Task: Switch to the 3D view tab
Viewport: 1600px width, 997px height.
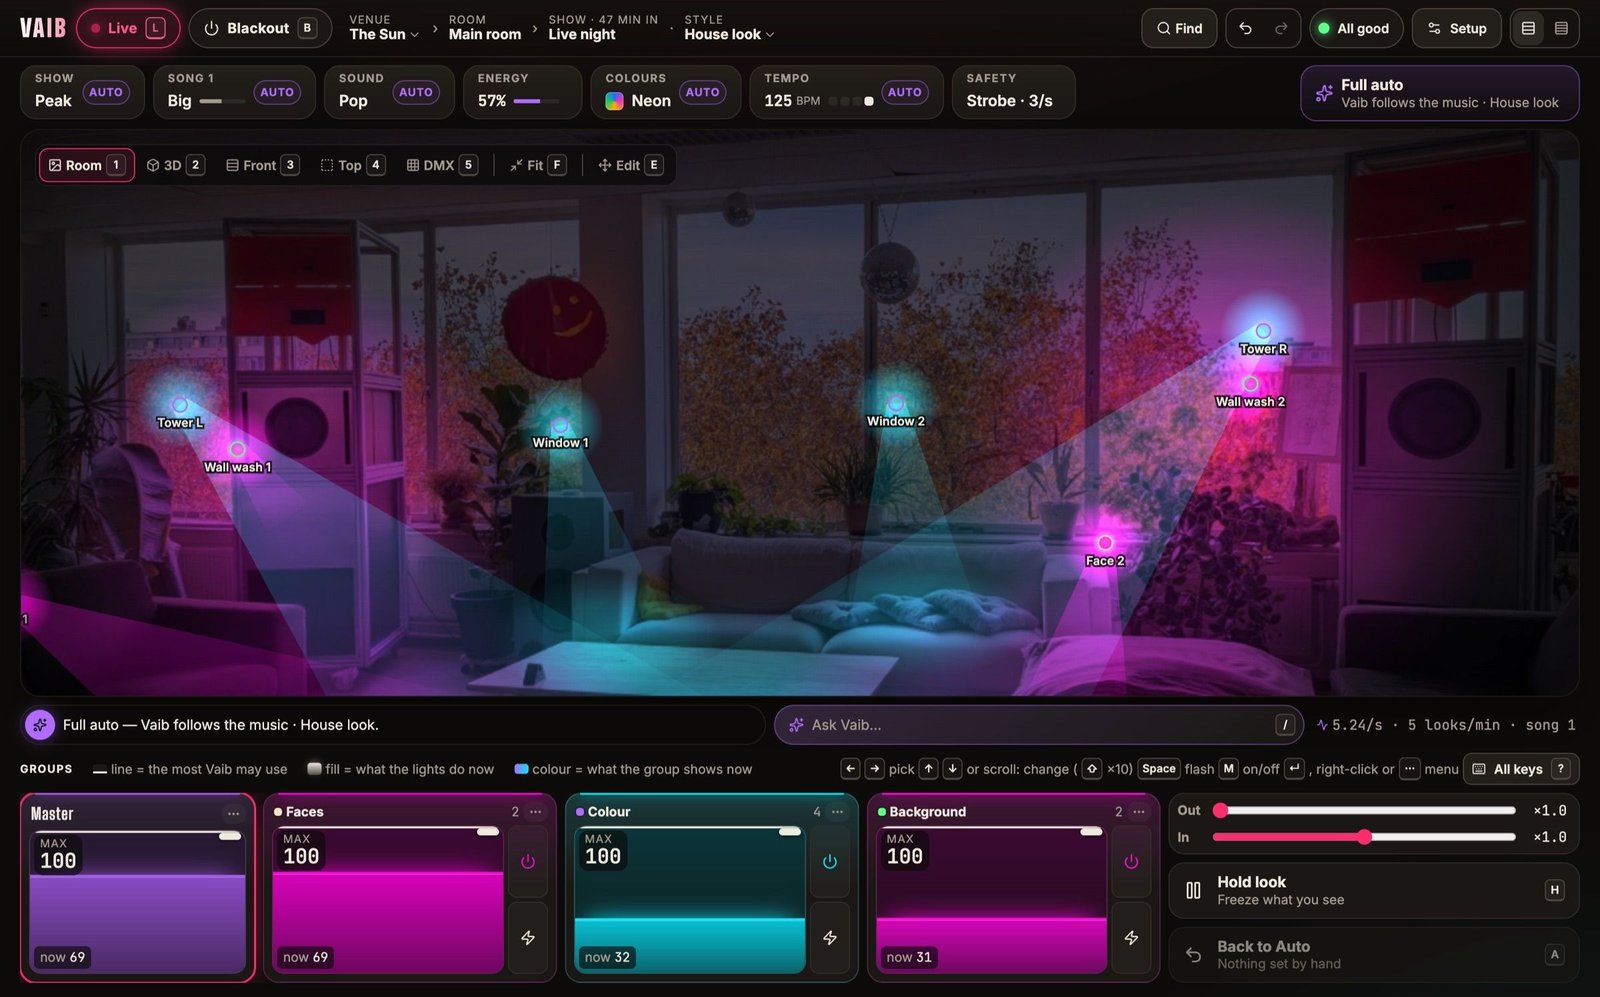Action: click(x=176, y=165)
